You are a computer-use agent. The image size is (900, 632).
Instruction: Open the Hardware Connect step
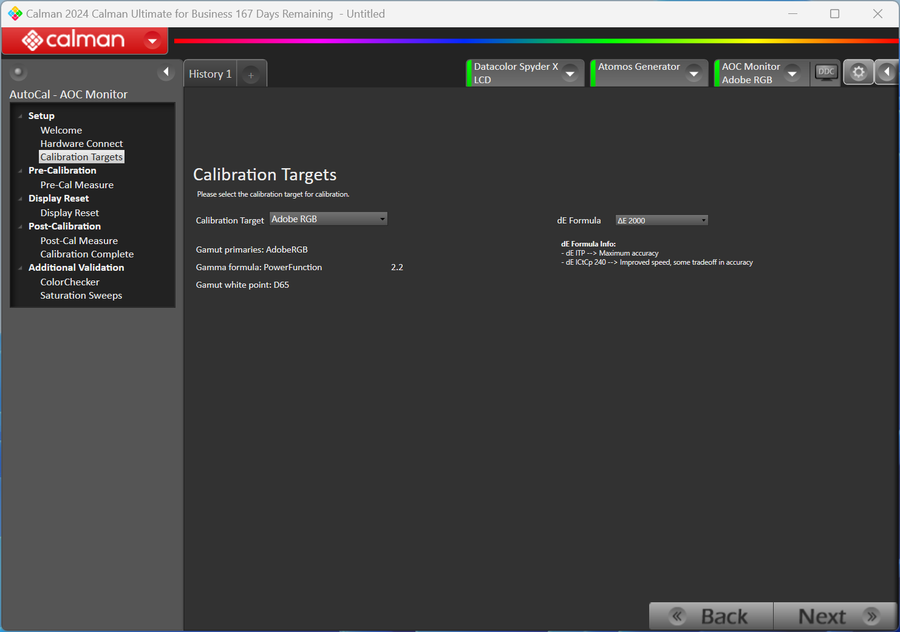click(82, 144)
